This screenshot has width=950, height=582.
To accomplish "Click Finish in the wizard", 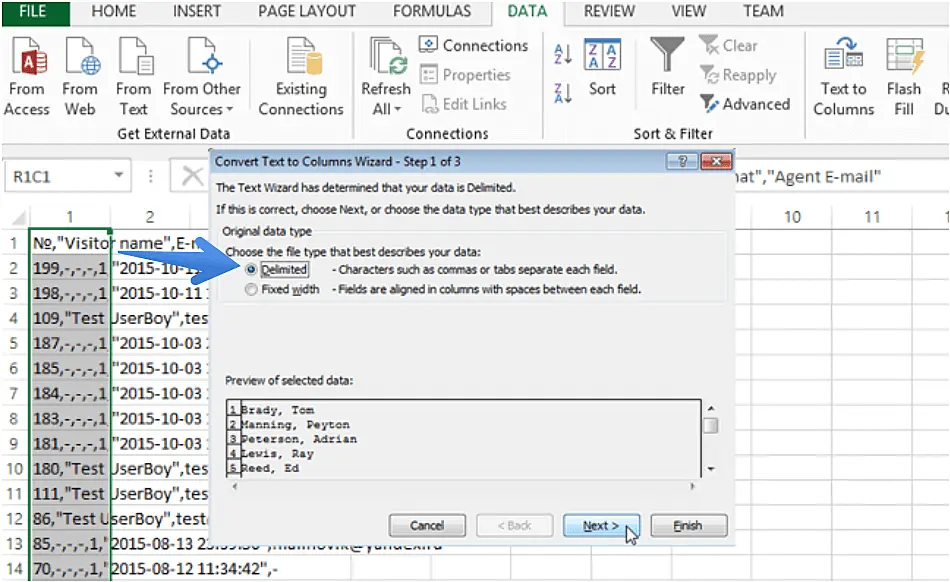I will click(688, 526).
